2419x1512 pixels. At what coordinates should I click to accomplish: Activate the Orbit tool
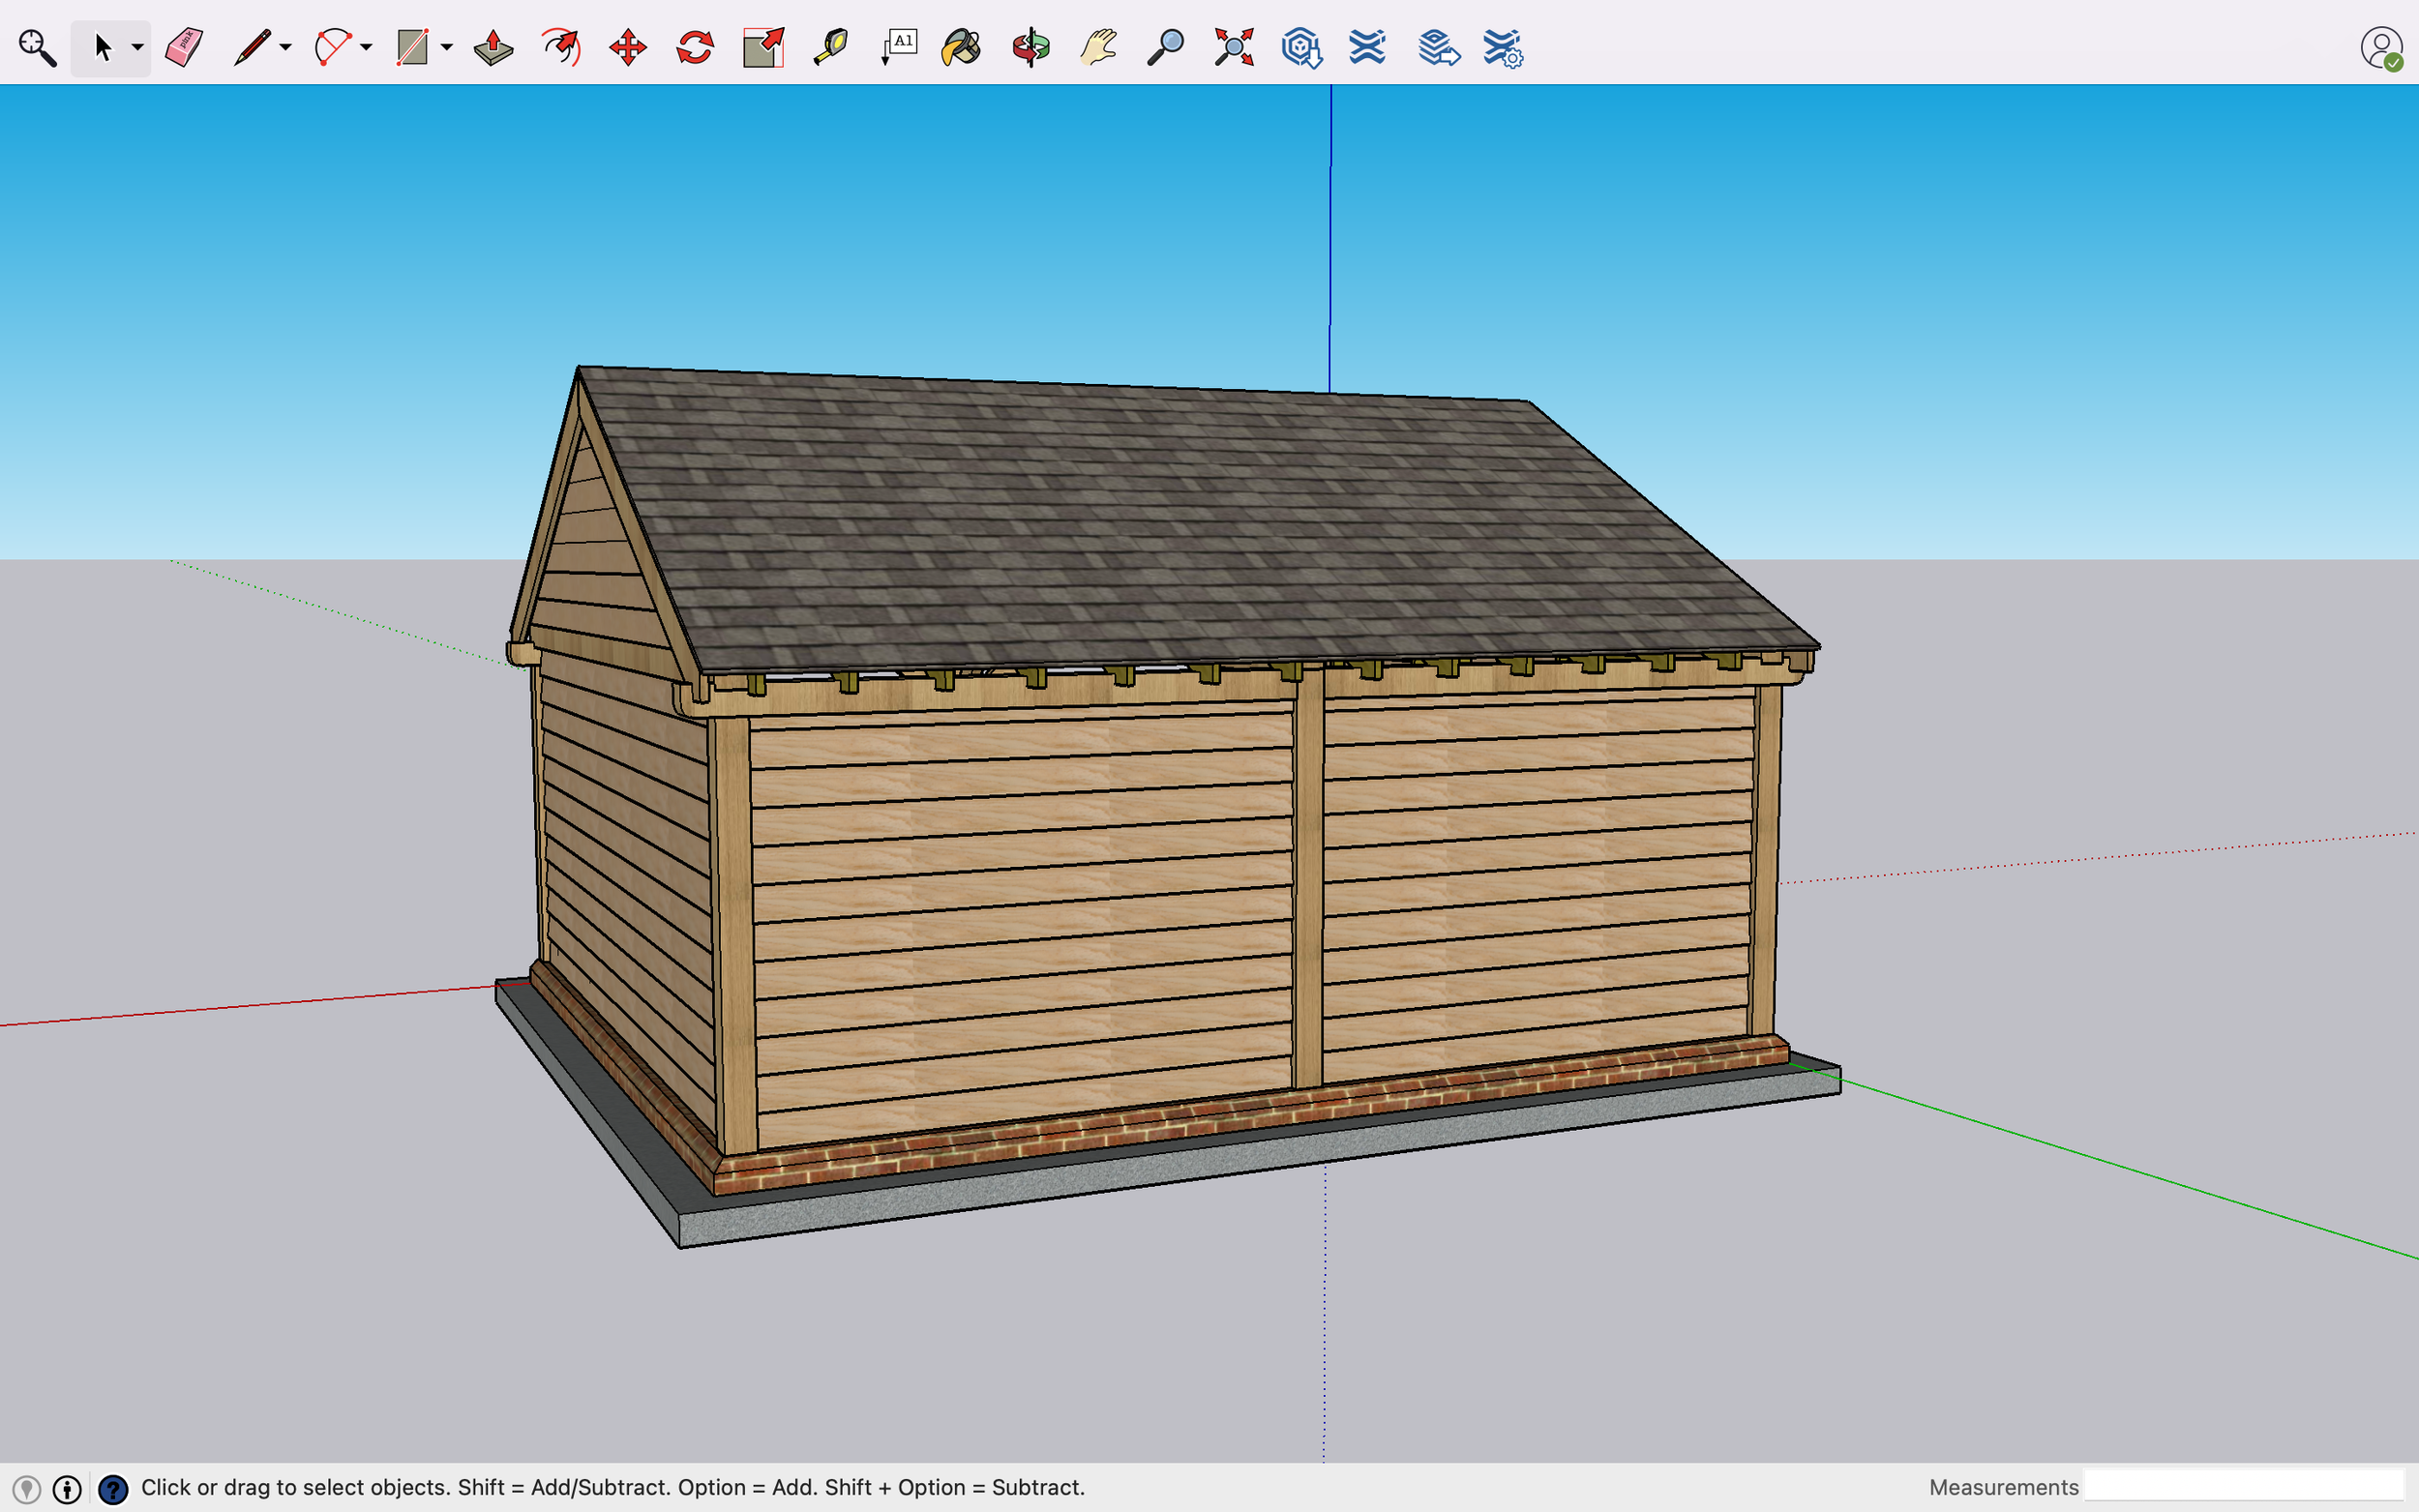(x=1031, y=47)
